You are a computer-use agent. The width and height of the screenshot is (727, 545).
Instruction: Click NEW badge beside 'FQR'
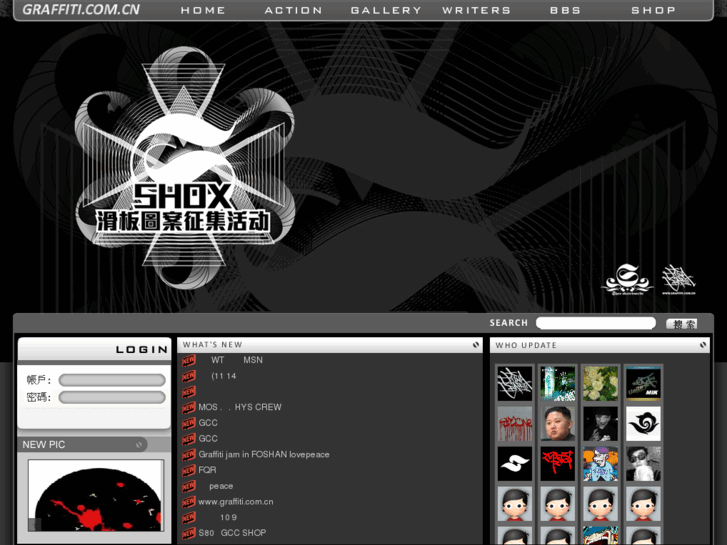click(189, 470)
